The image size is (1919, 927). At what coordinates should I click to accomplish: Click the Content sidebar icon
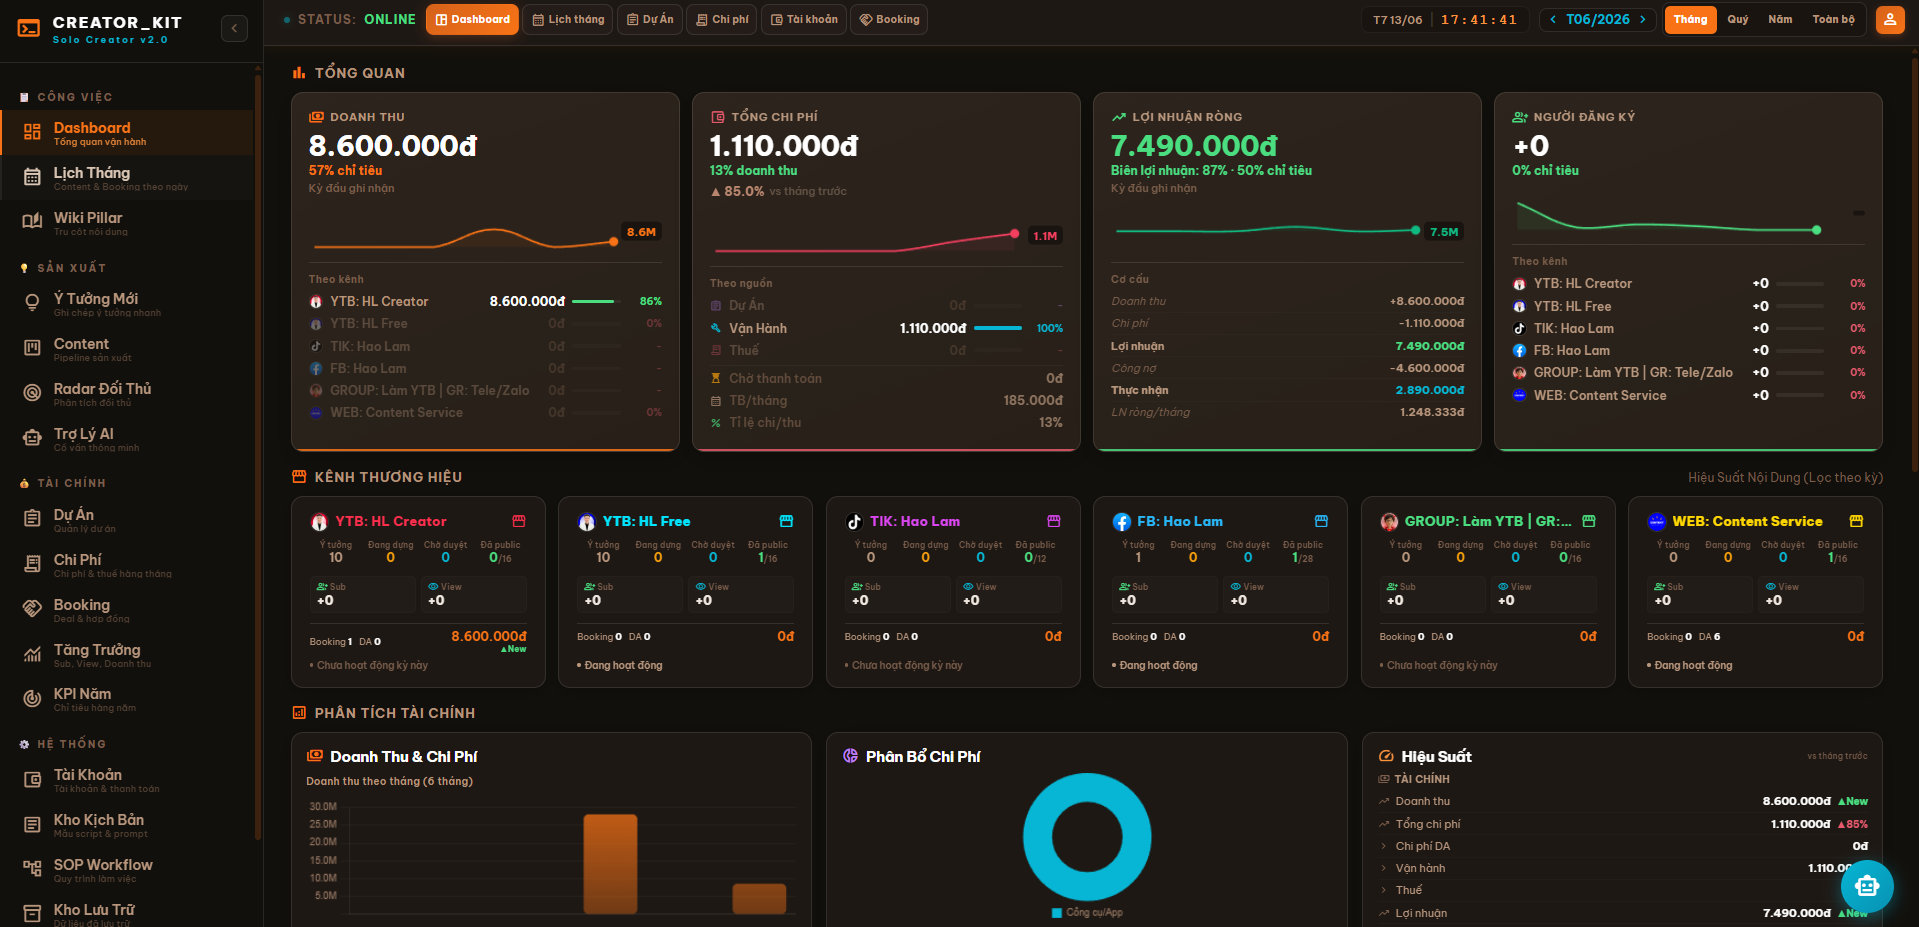coord(32,348)
